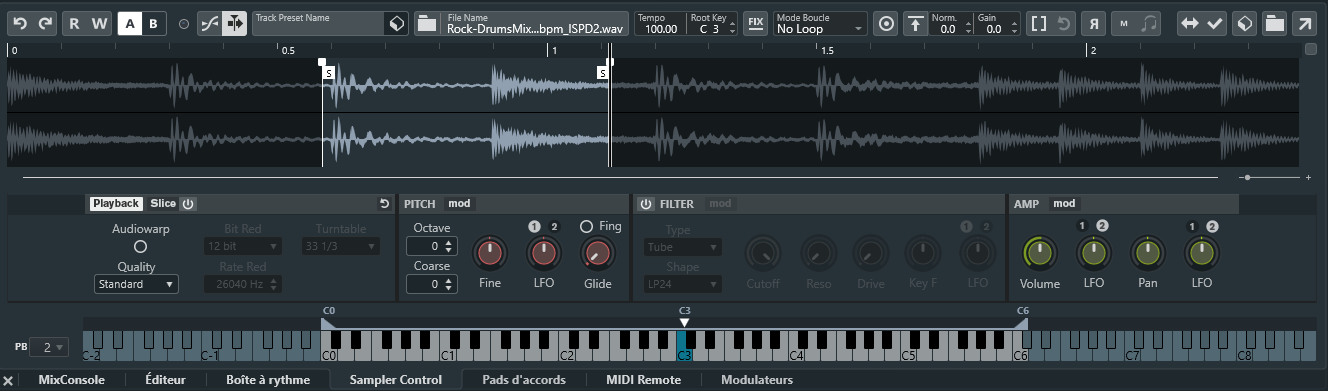Open the PITCH mod button
Viewport: 1328px width, 391px height.
[x=459, y=204]
